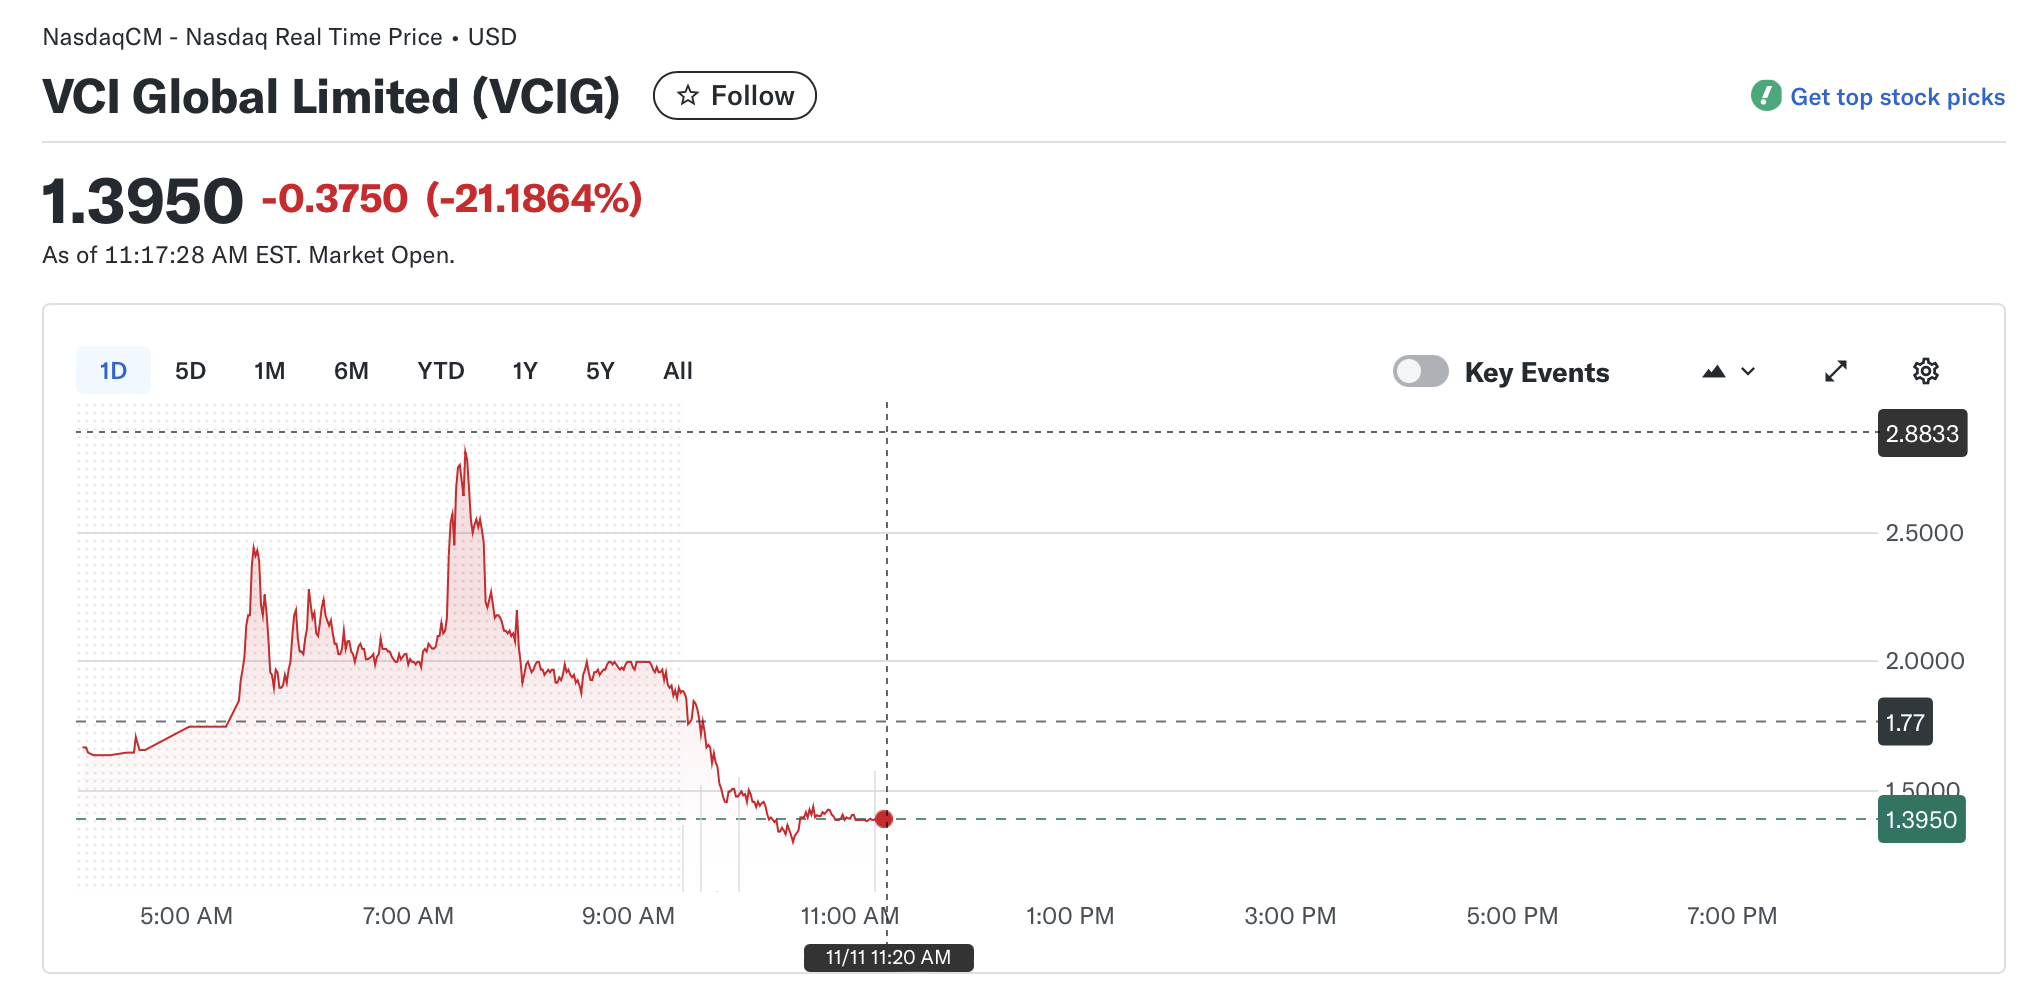Select the 1Y time range
This screenshot has width=2024, height=981.
point(525,371)
